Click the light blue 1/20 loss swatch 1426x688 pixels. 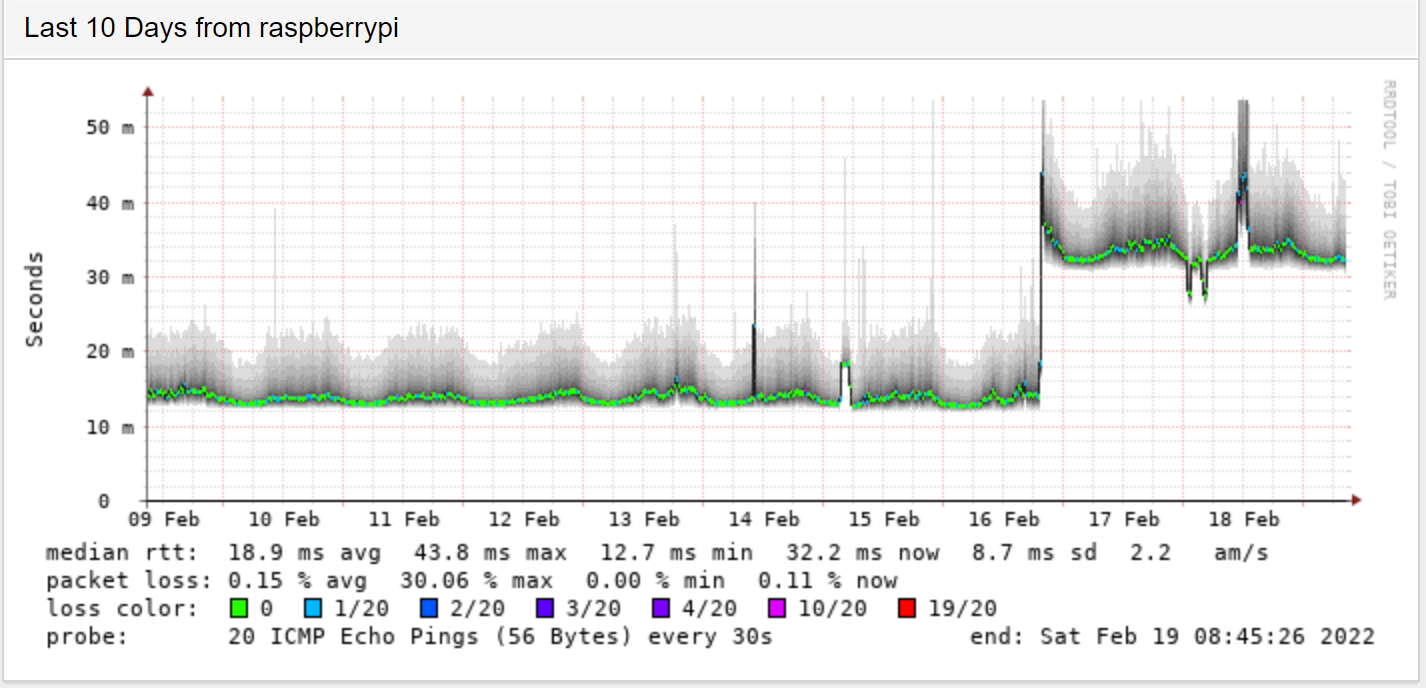[315, 608]
